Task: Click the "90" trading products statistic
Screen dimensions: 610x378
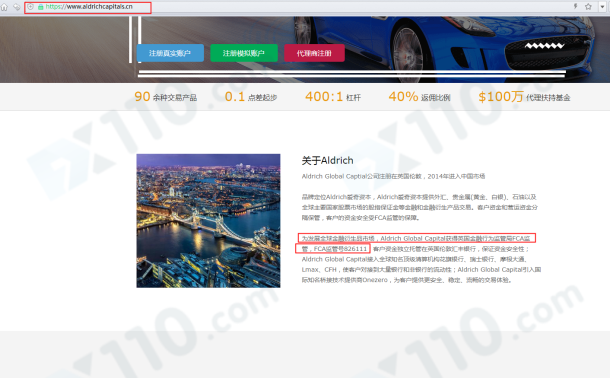Action: [x=142, y=96]
